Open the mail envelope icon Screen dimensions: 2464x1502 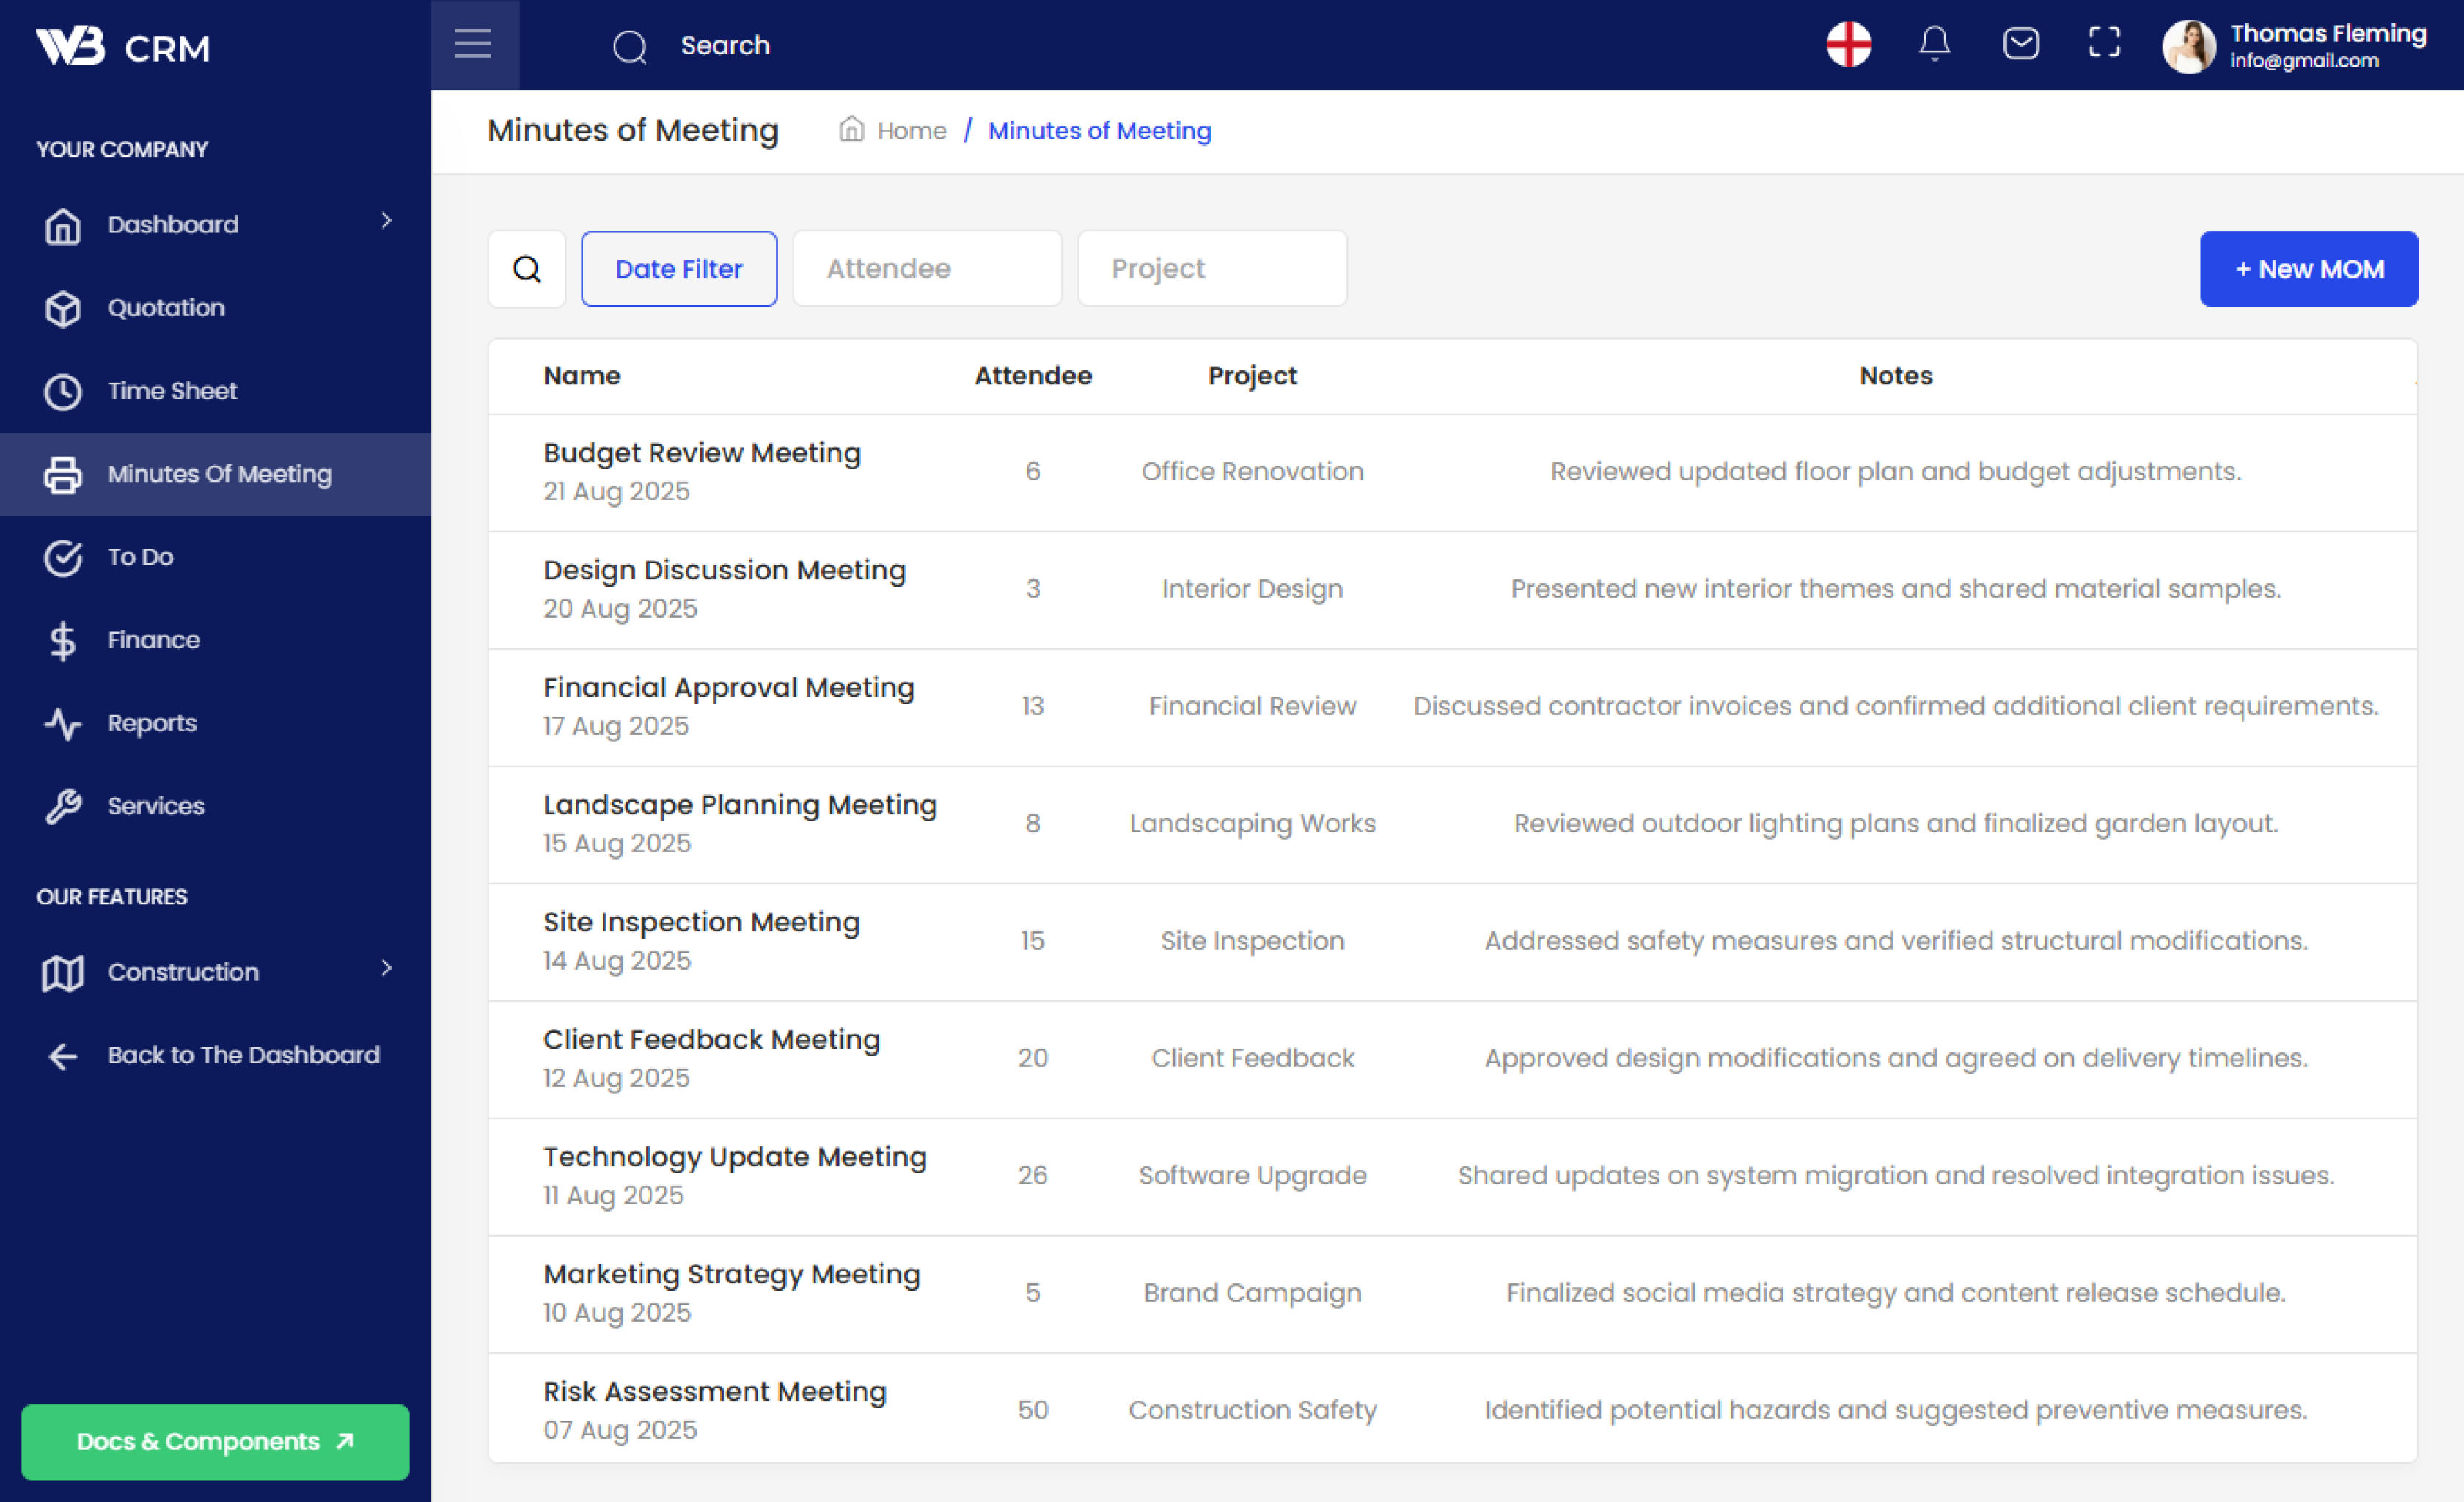(x=2020, y=43)
